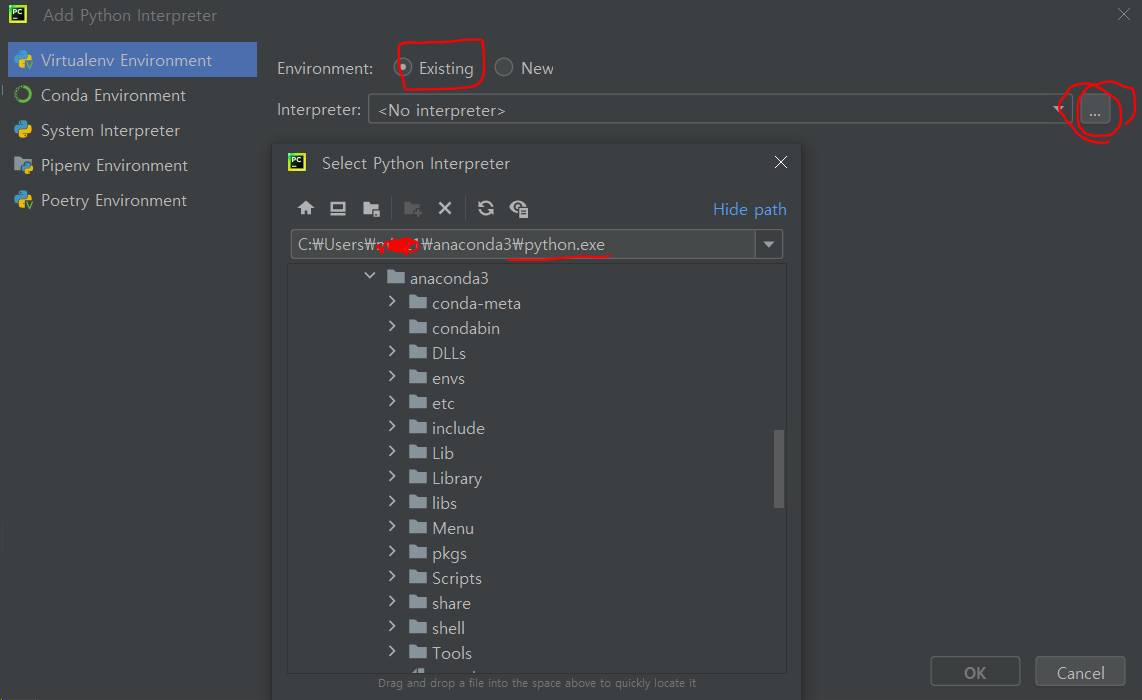The width and height of the screenshot is (1142, 700).
Task: Go to home directory icon
Action: click(x=306, y=208)
